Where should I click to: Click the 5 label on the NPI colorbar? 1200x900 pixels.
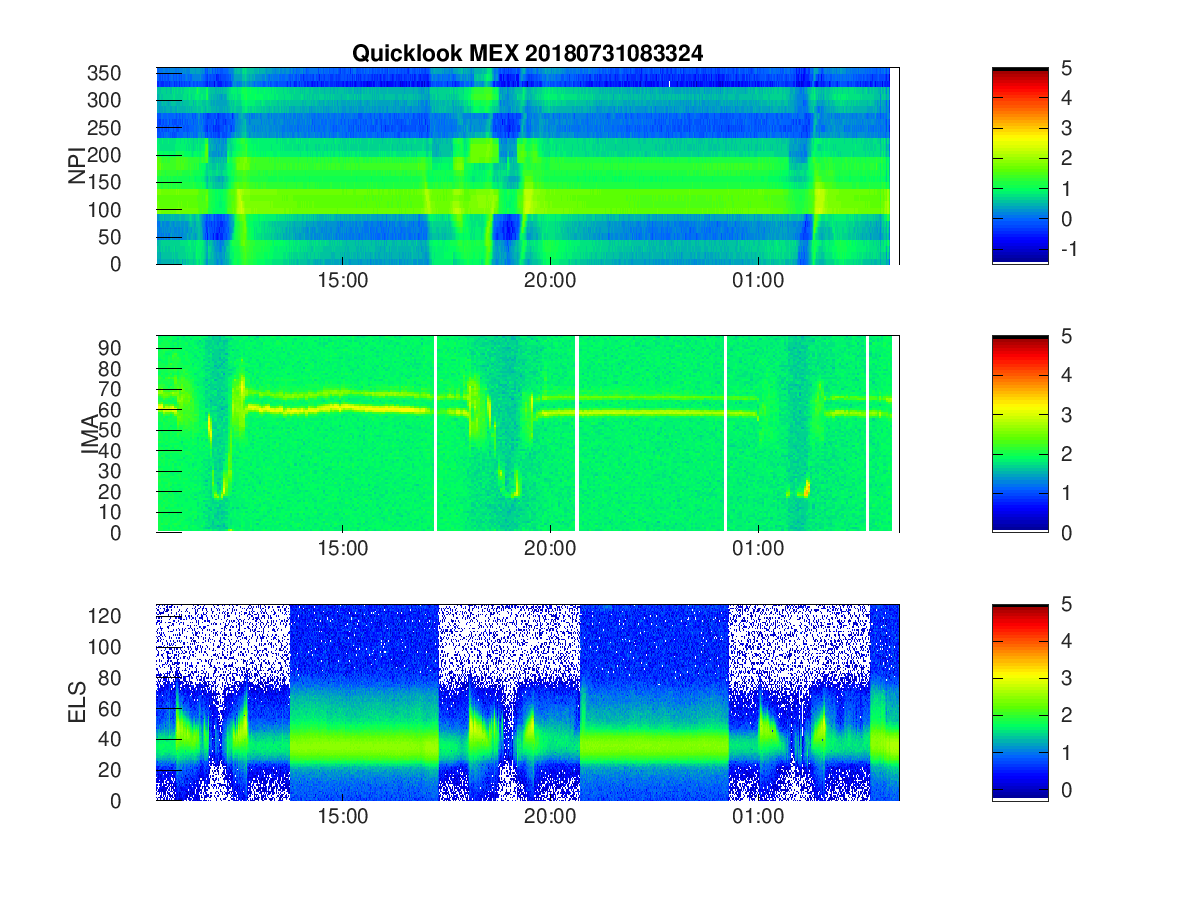tap(1066, 68)
